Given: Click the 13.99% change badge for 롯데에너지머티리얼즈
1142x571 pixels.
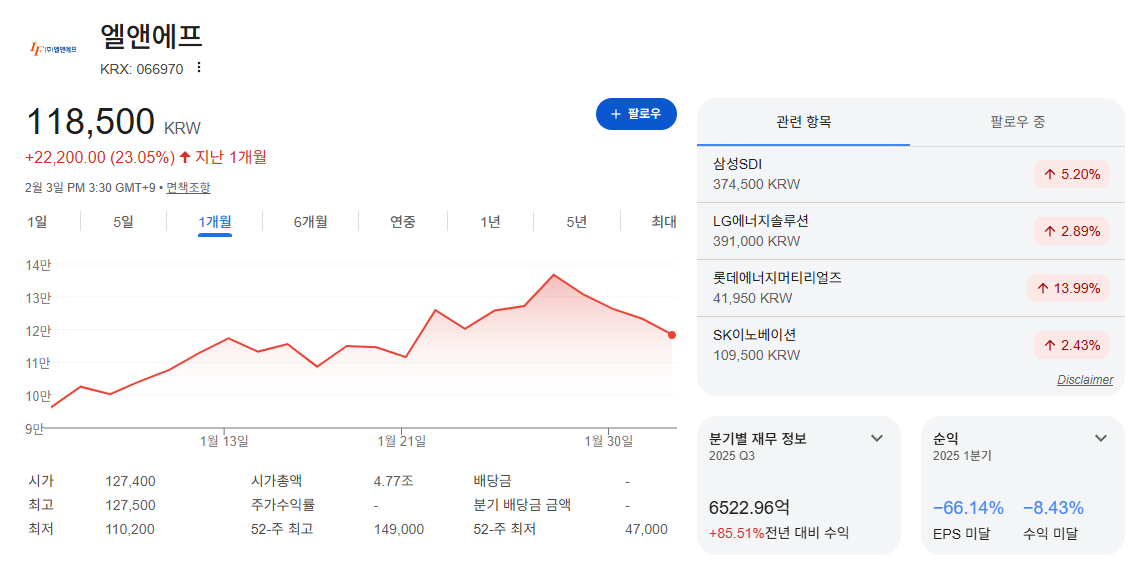Looking at the screenshot, I should coord(1068,288).
